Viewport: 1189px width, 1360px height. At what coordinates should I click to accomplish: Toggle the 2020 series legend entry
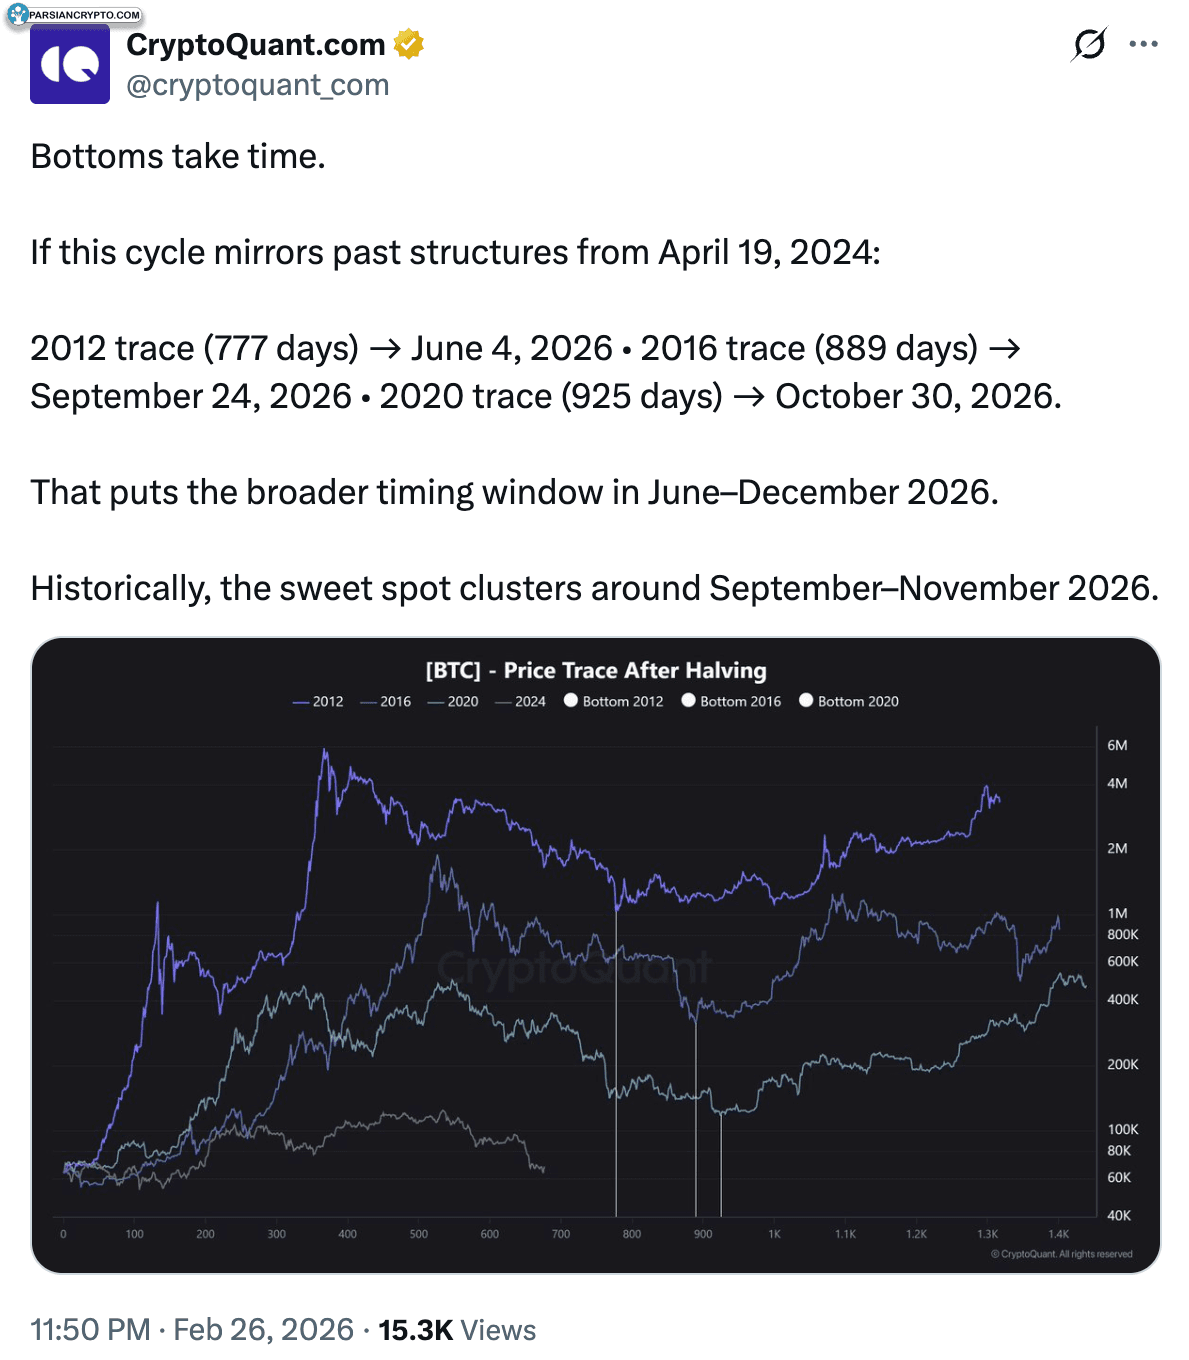453,702
